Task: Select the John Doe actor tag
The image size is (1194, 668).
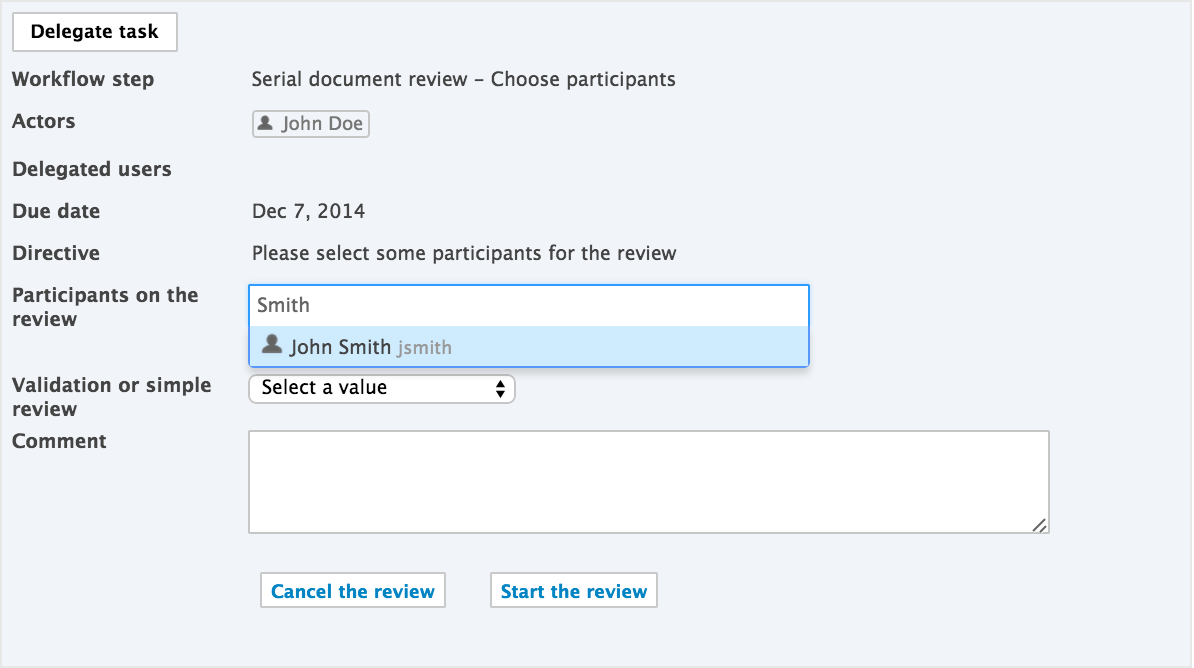Action: 311,123
